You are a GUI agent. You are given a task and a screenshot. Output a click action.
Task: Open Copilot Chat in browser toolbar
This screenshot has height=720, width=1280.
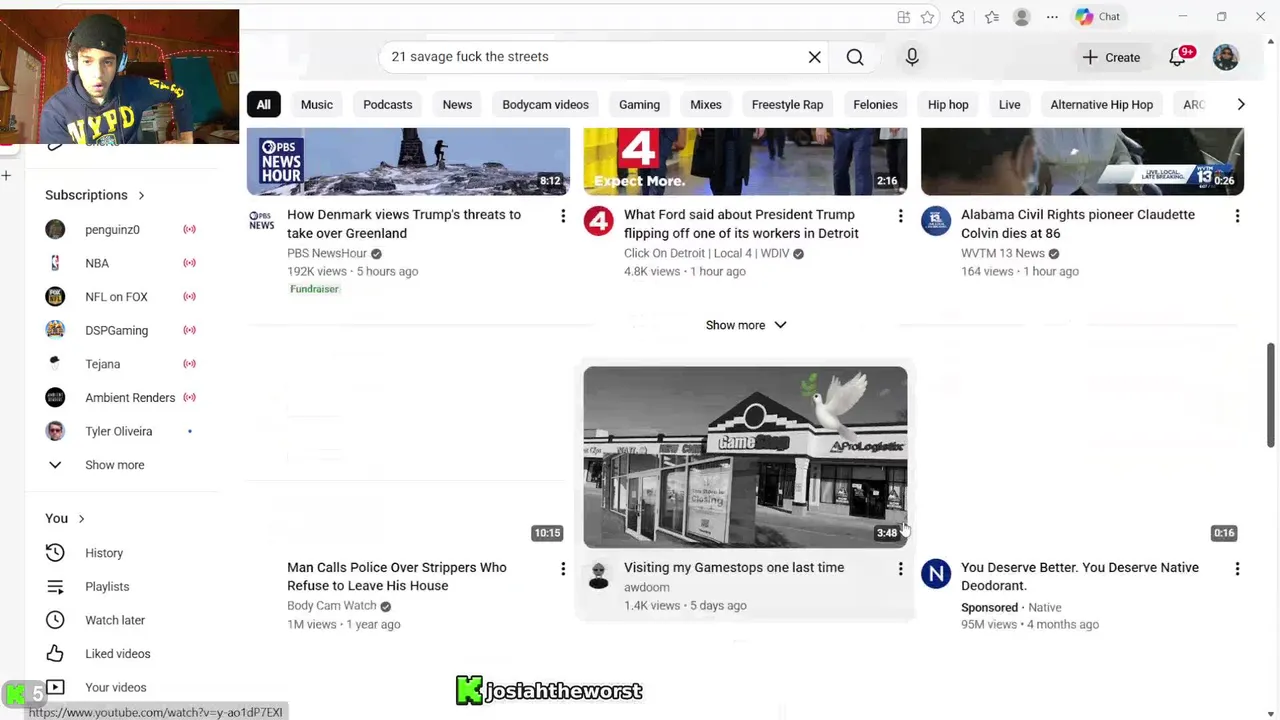point(1098,17)
